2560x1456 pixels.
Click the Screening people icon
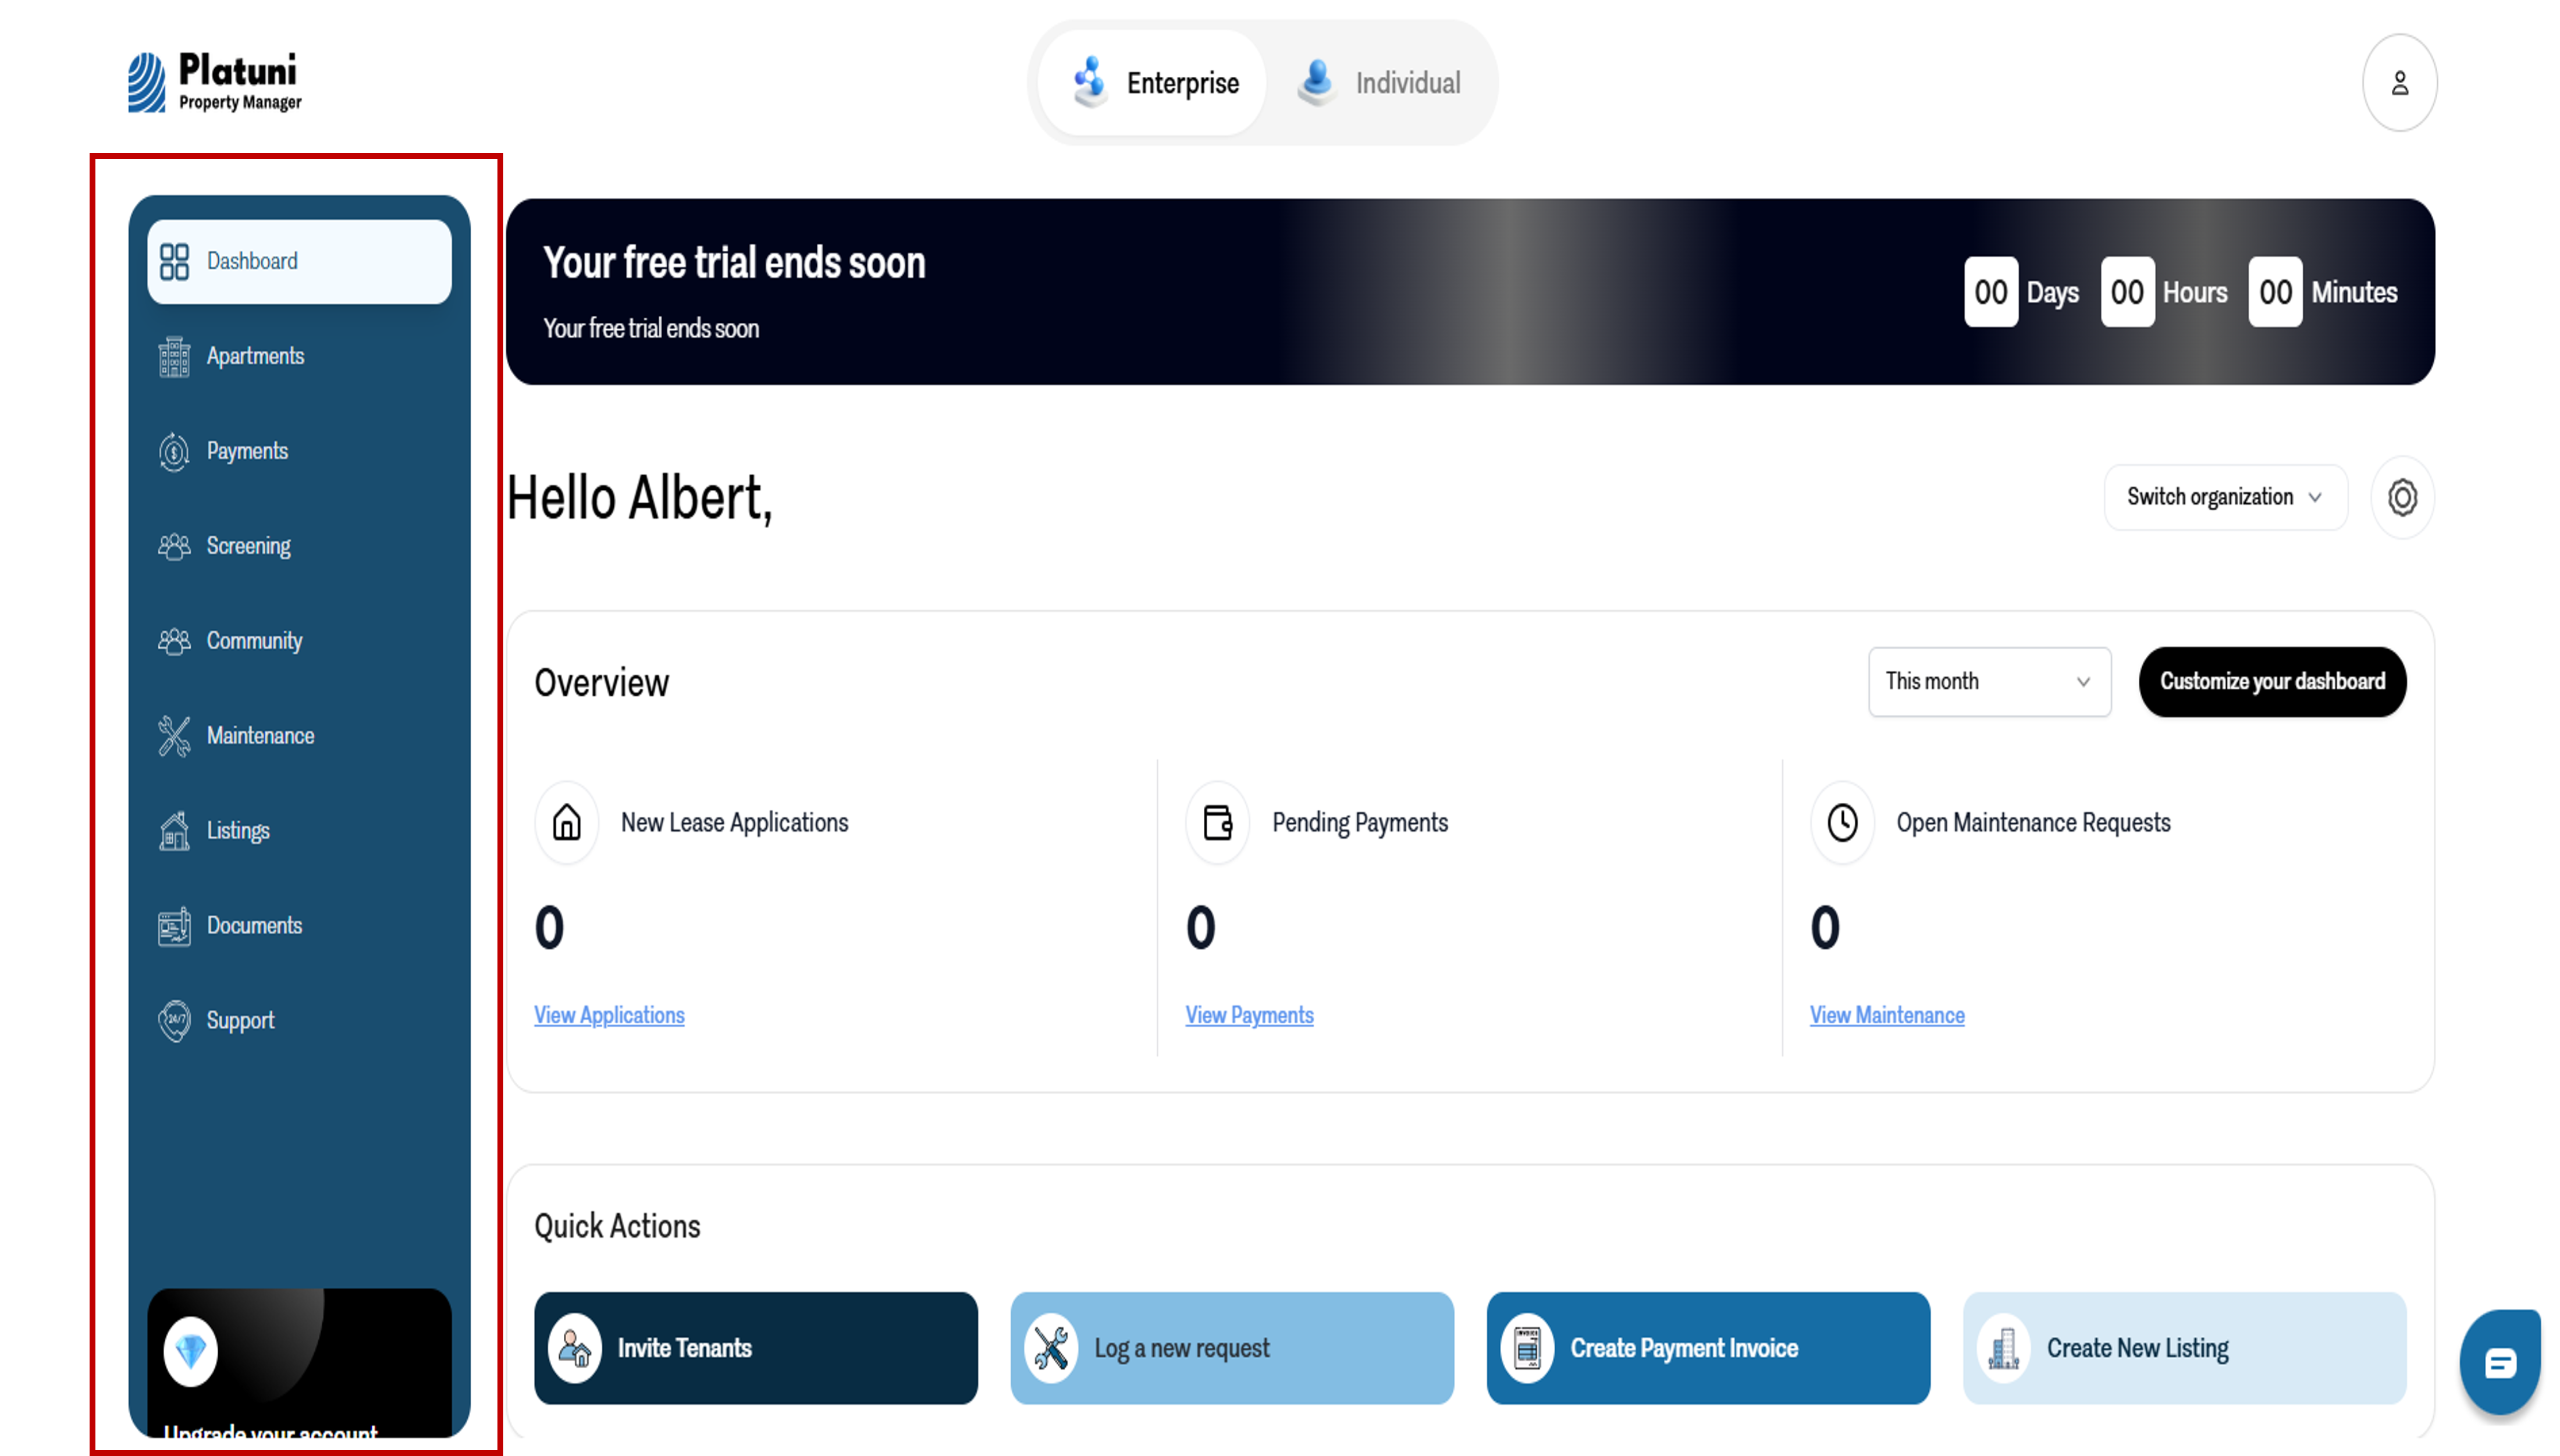click(174, 547)
